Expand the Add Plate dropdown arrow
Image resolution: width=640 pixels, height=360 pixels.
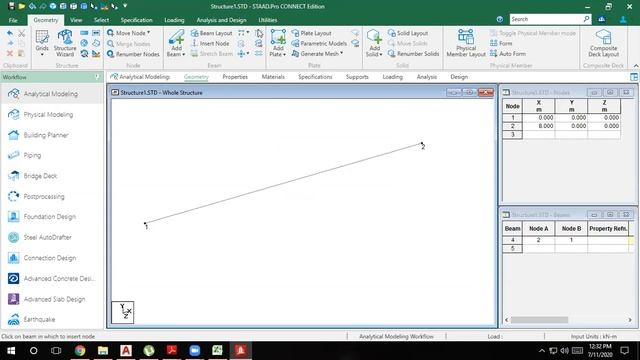284,54
